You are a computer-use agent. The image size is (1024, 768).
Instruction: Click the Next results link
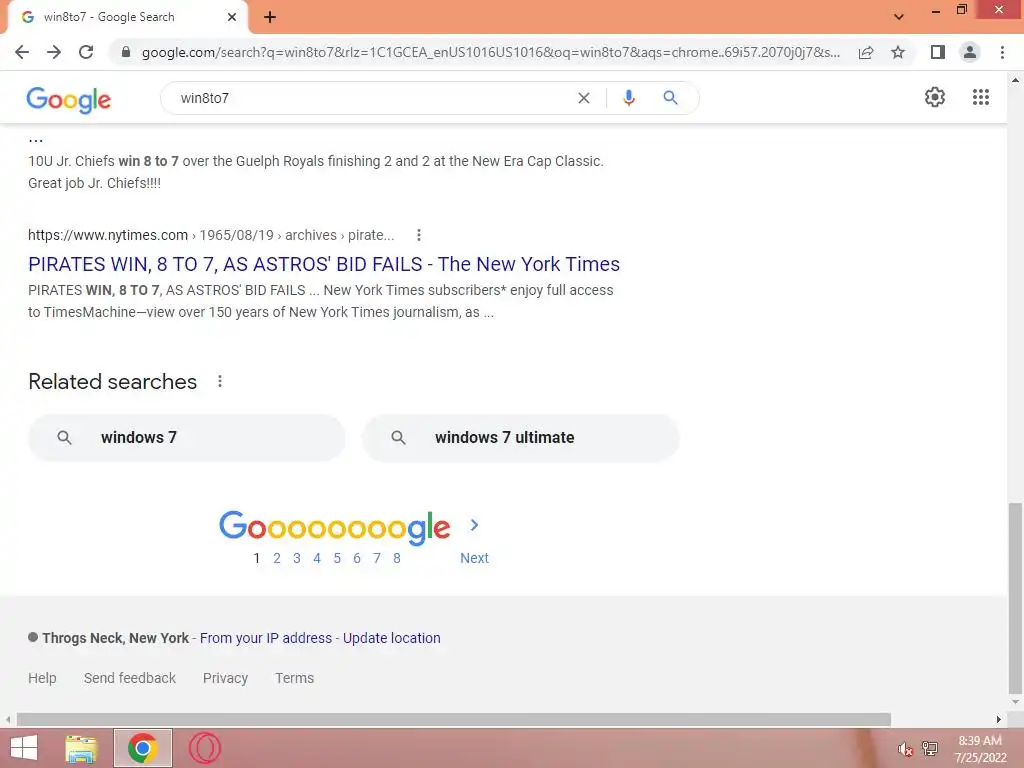[x=474, y=558]
